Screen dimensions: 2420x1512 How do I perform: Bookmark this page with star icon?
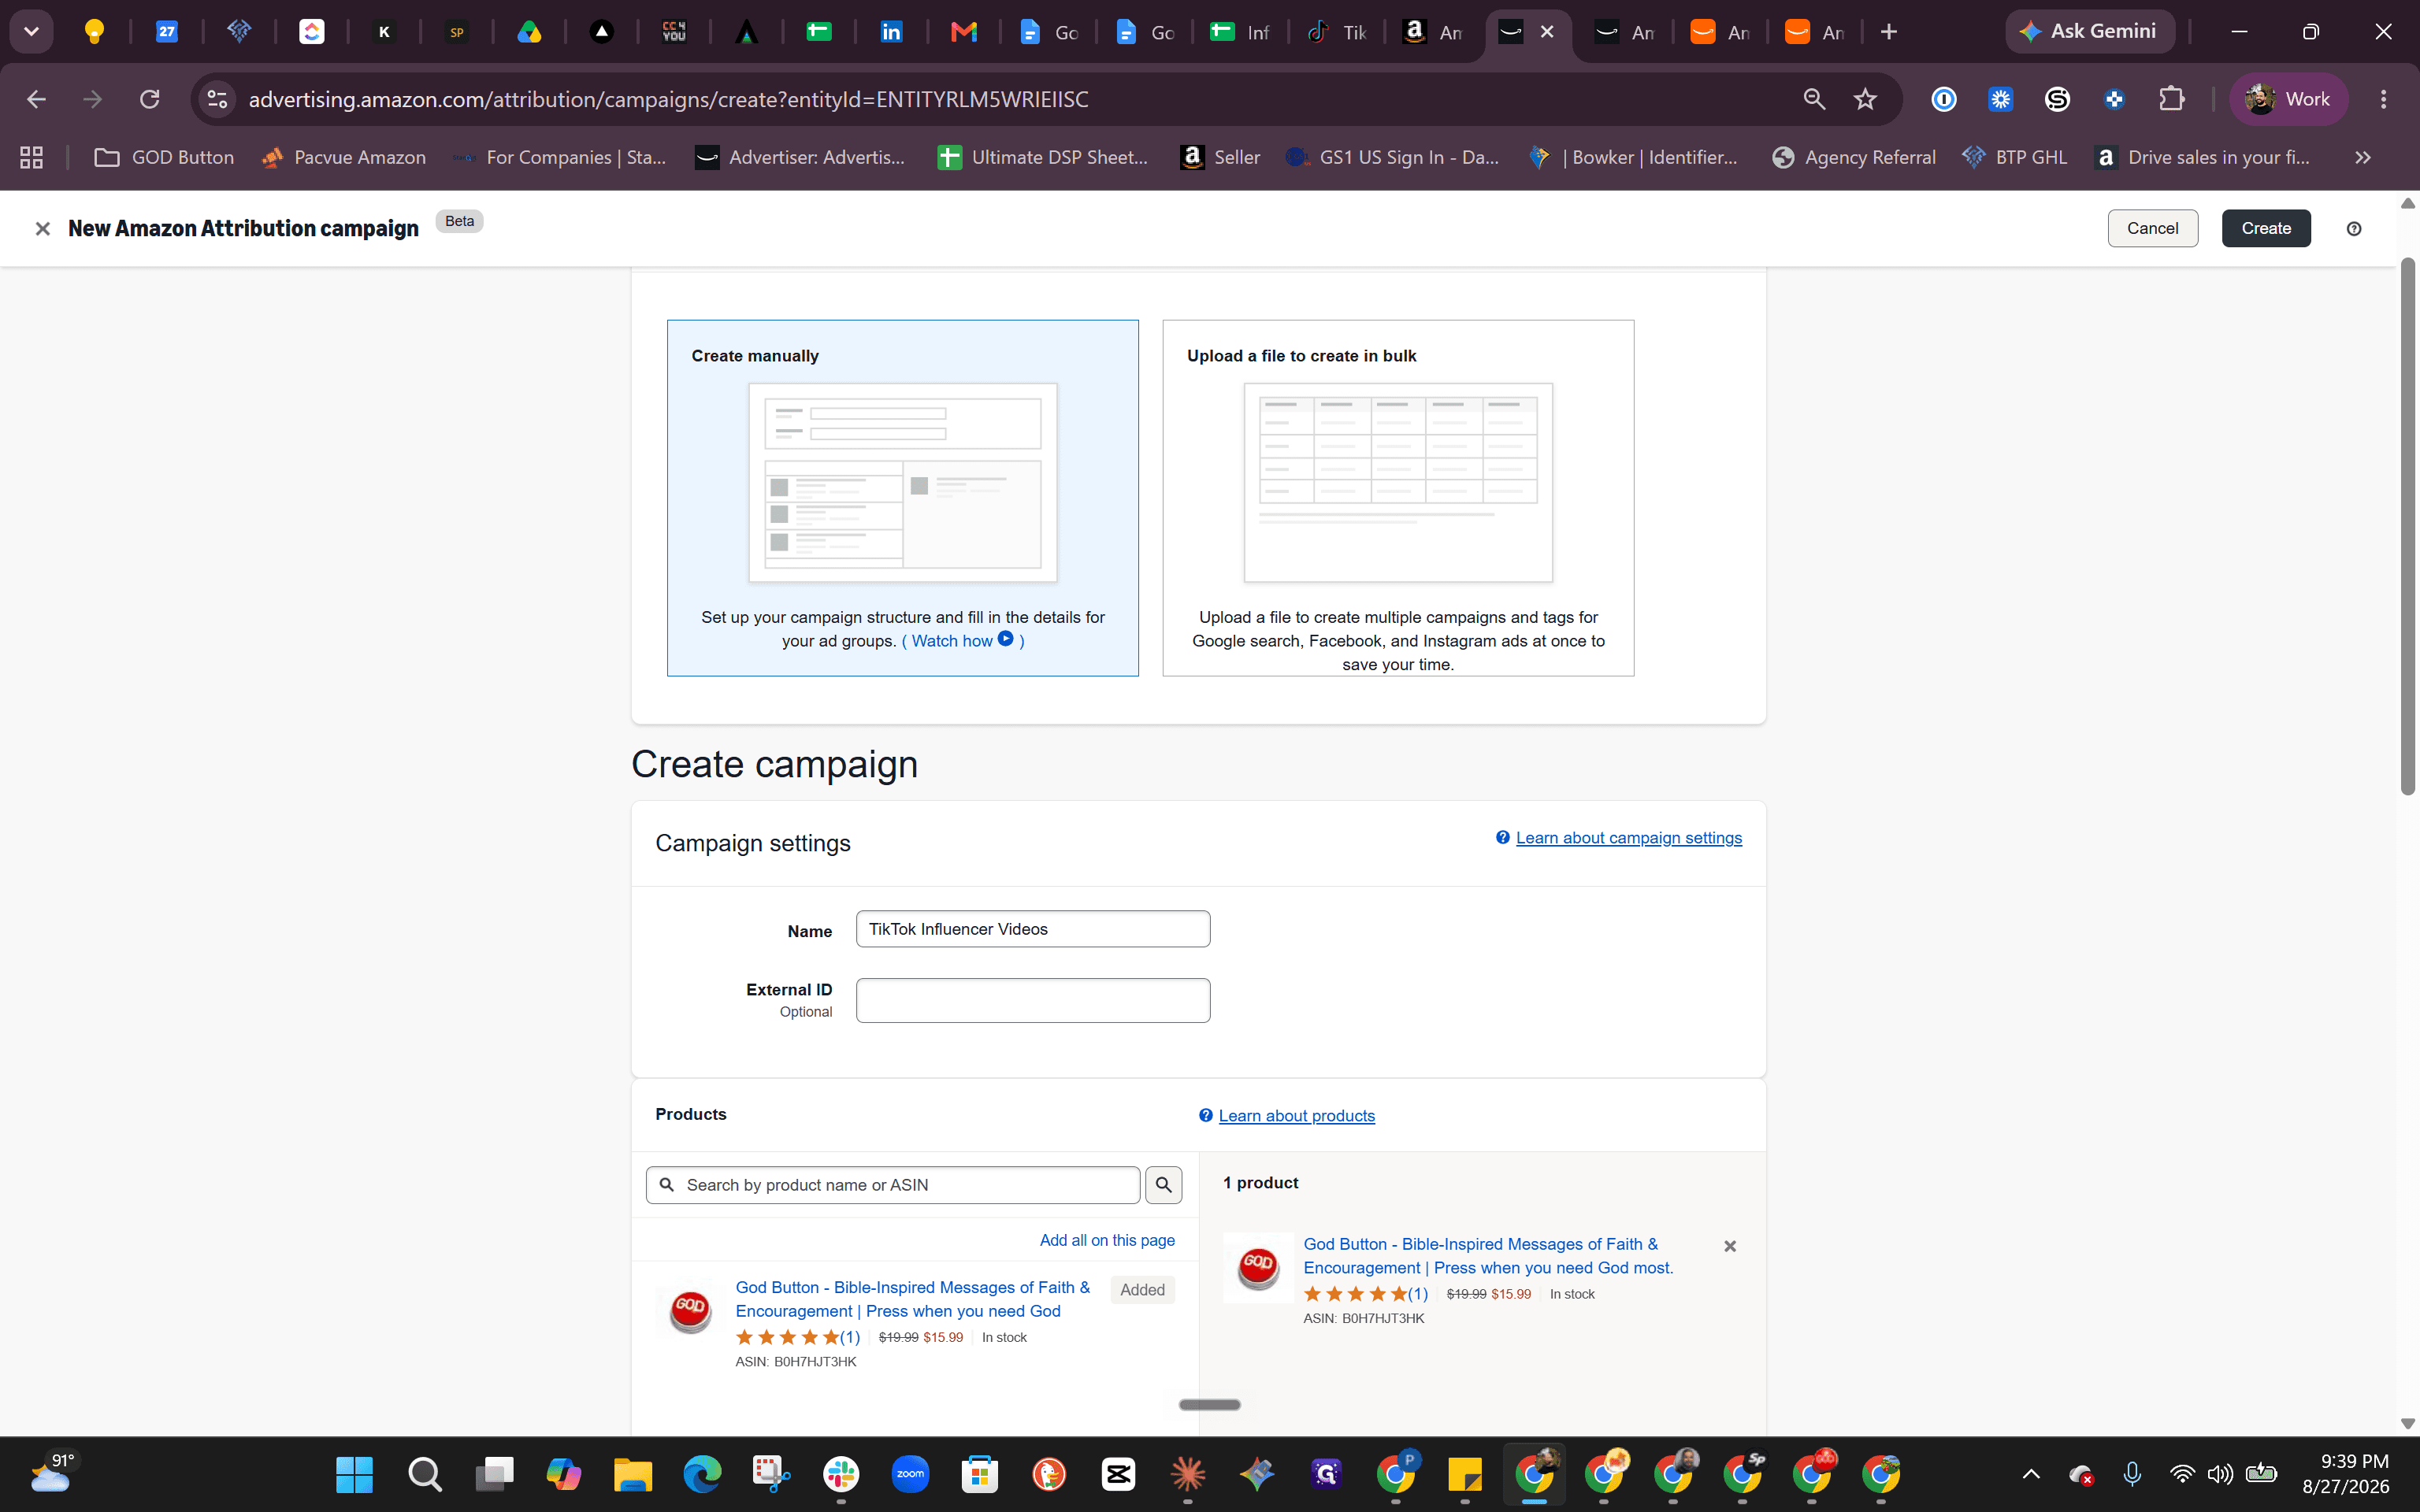[1865, 99]
